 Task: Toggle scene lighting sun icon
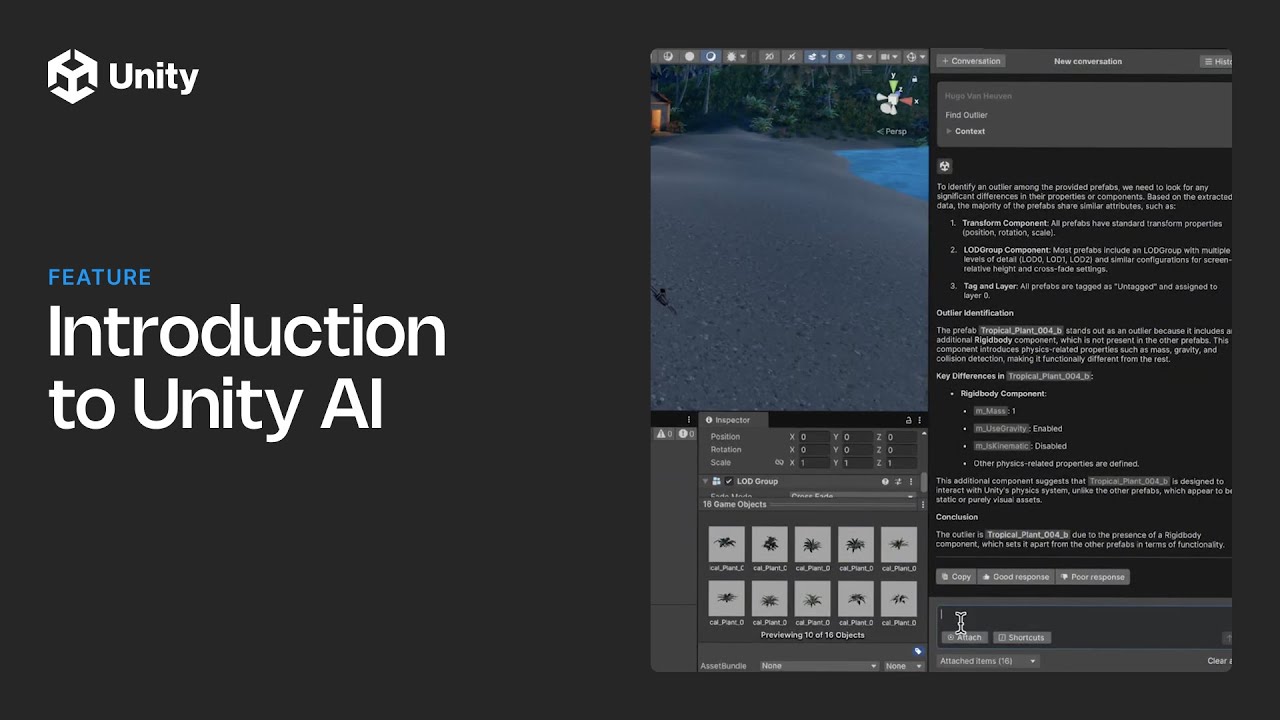pos(731,57)
